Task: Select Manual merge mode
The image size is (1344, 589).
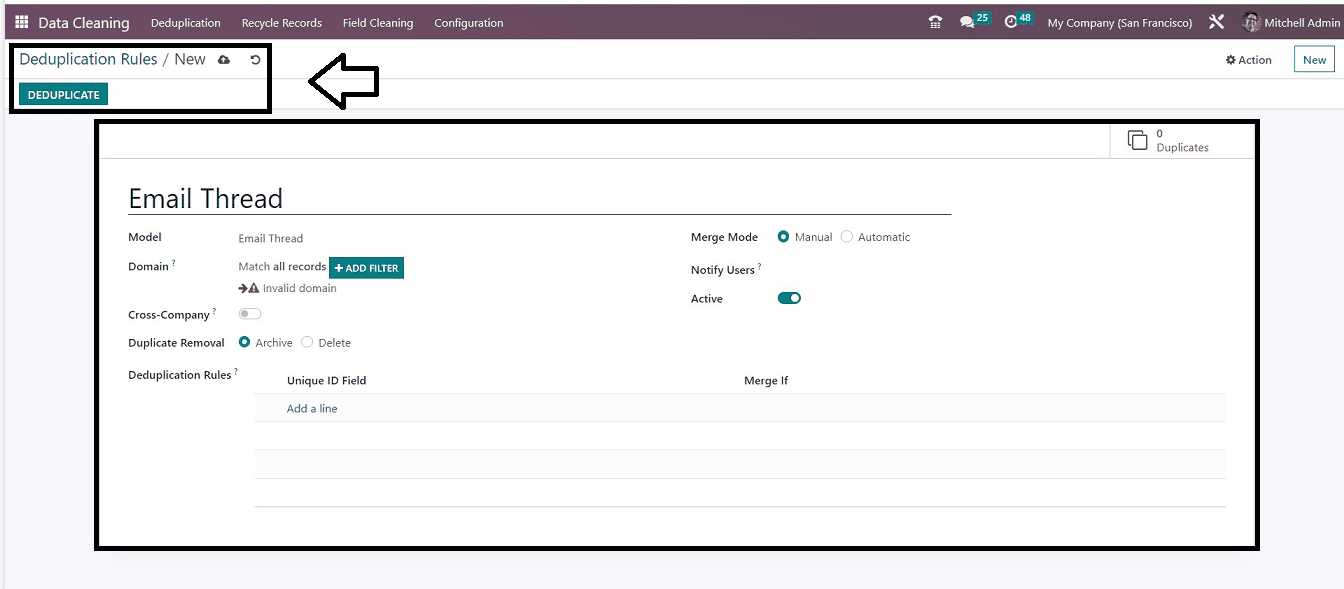Action: 783,237
